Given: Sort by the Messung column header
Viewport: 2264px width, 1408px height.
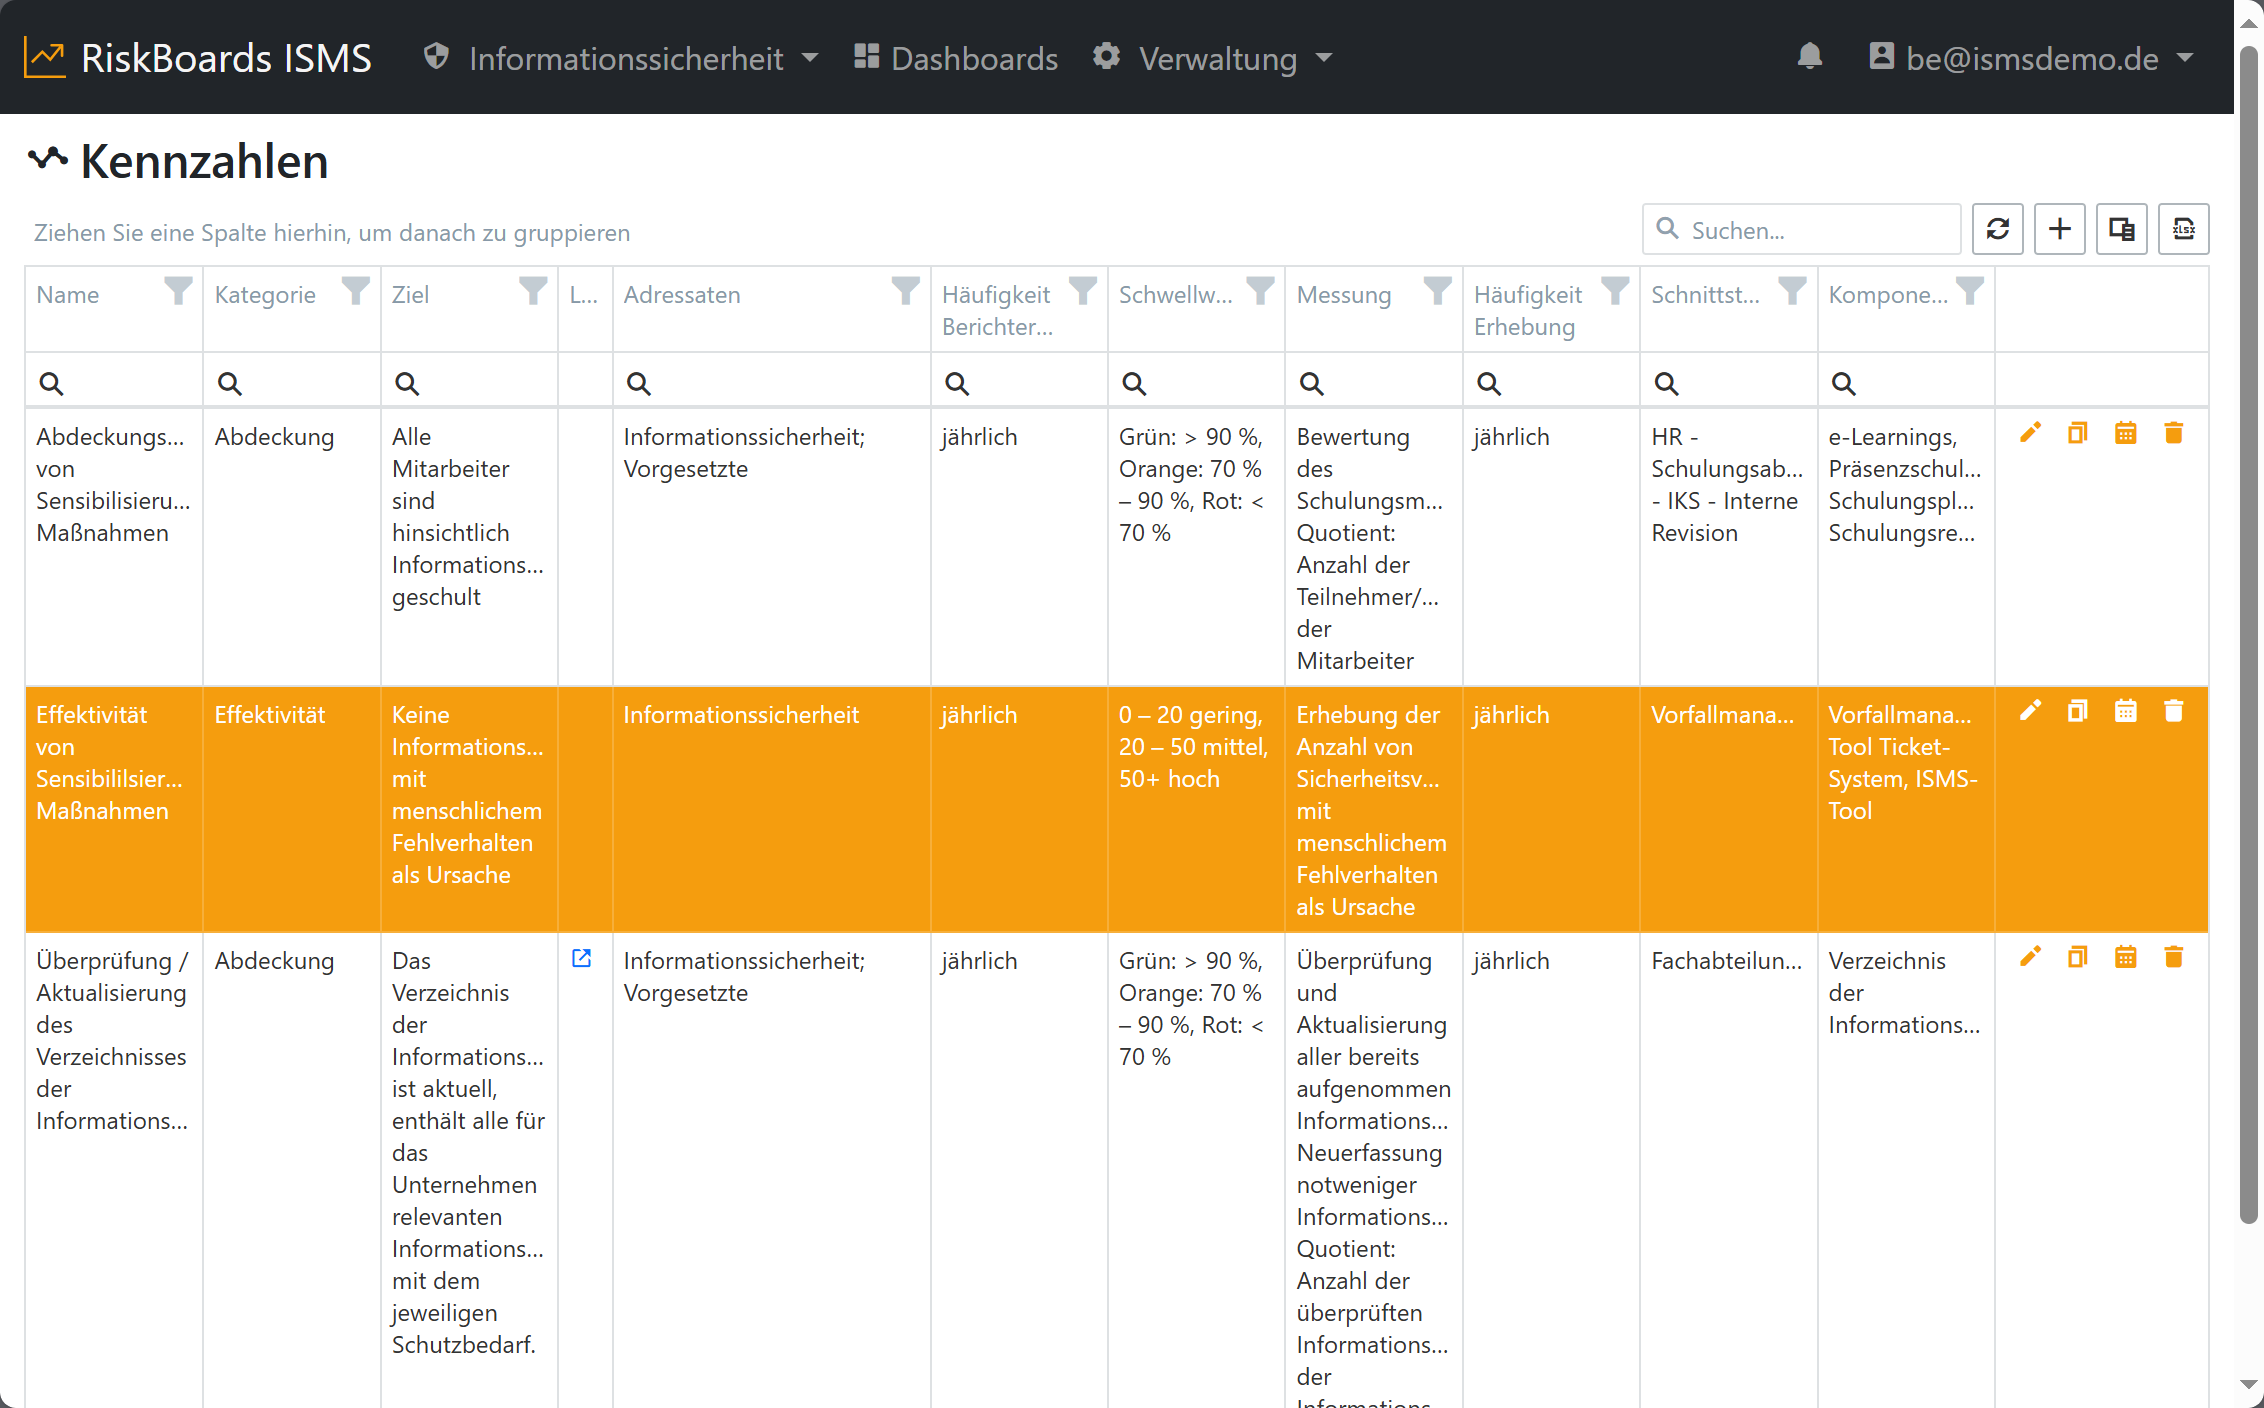Looking at the screenshot, I should point(1344,295).
